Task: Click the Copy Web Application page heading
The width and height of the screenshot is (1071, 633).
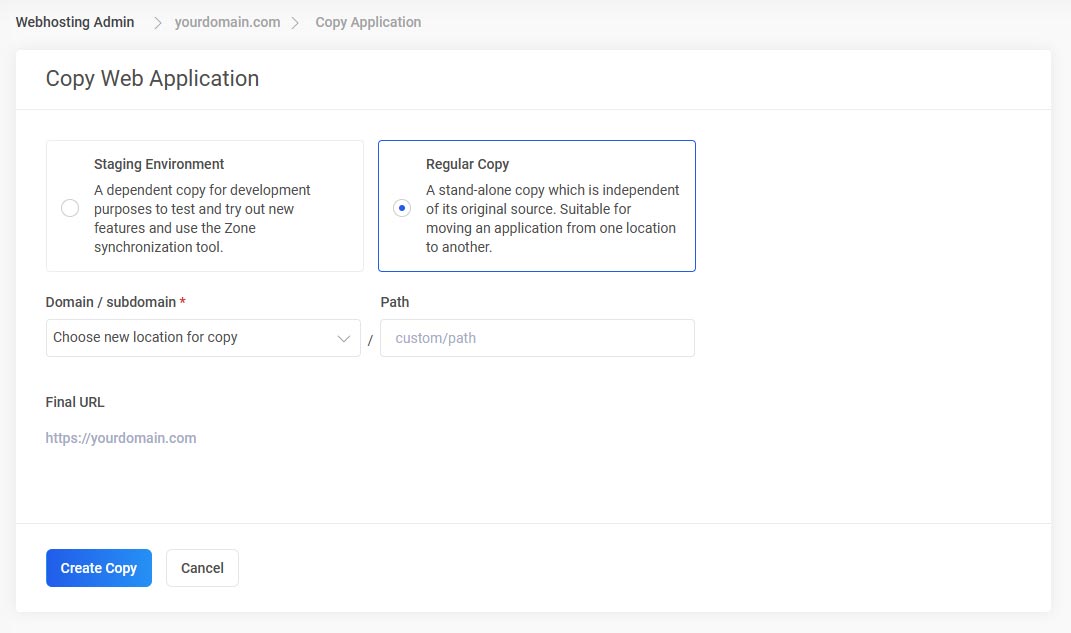Action: tap(151, 78)
